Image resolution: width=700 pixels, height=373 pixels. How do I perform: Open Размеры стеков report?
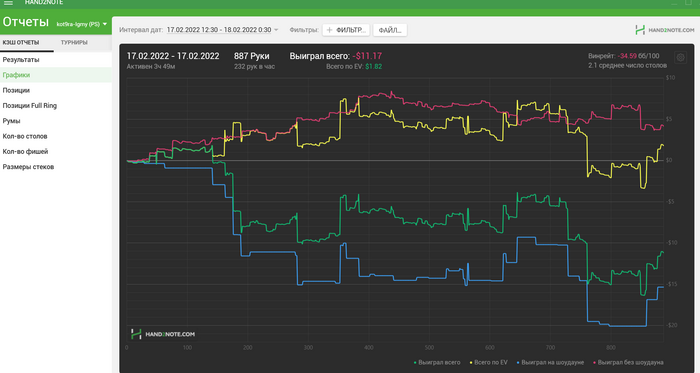click(x=56, y=167)
